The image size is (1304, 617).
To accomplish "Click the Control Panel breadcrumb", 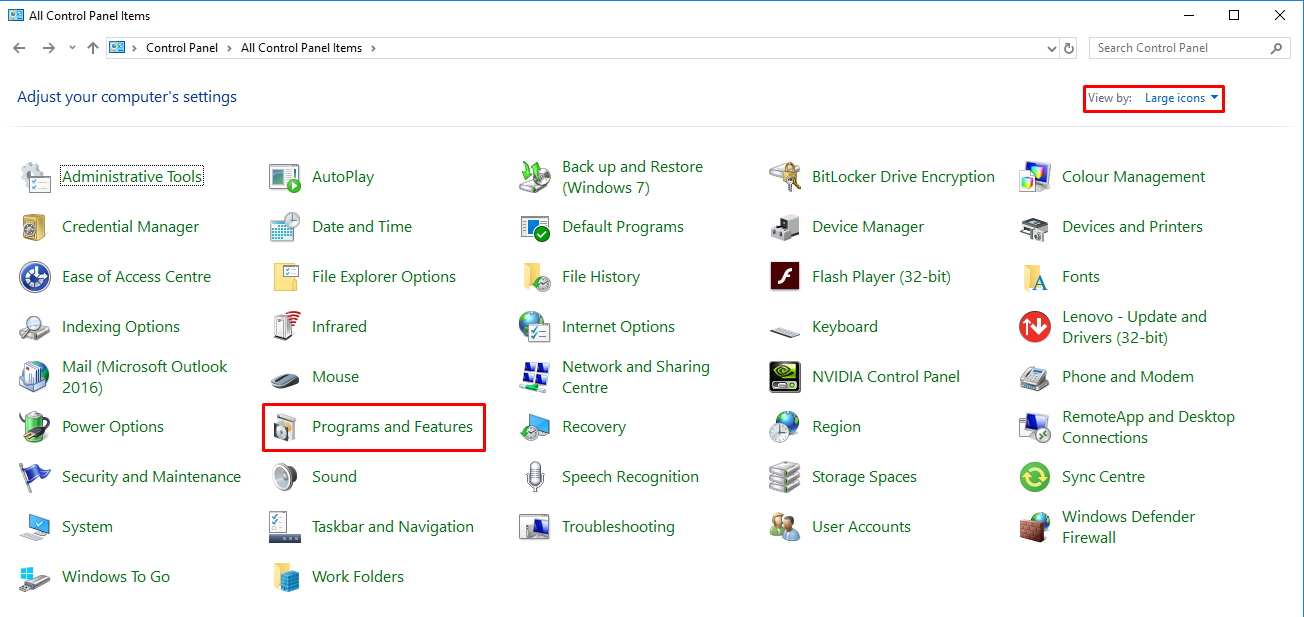I will 182,48.
